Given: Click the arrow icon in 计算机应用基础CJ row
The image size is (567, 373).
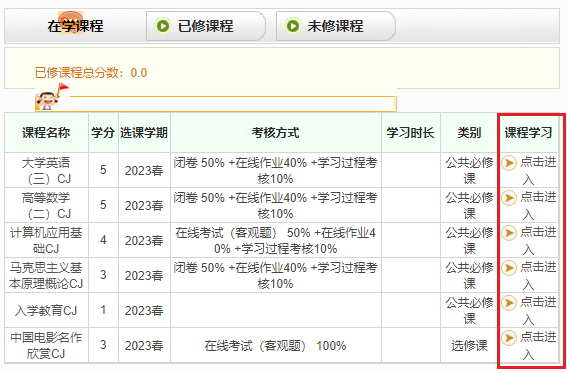Looking at the screenshot, I should (x=509, y=233).
